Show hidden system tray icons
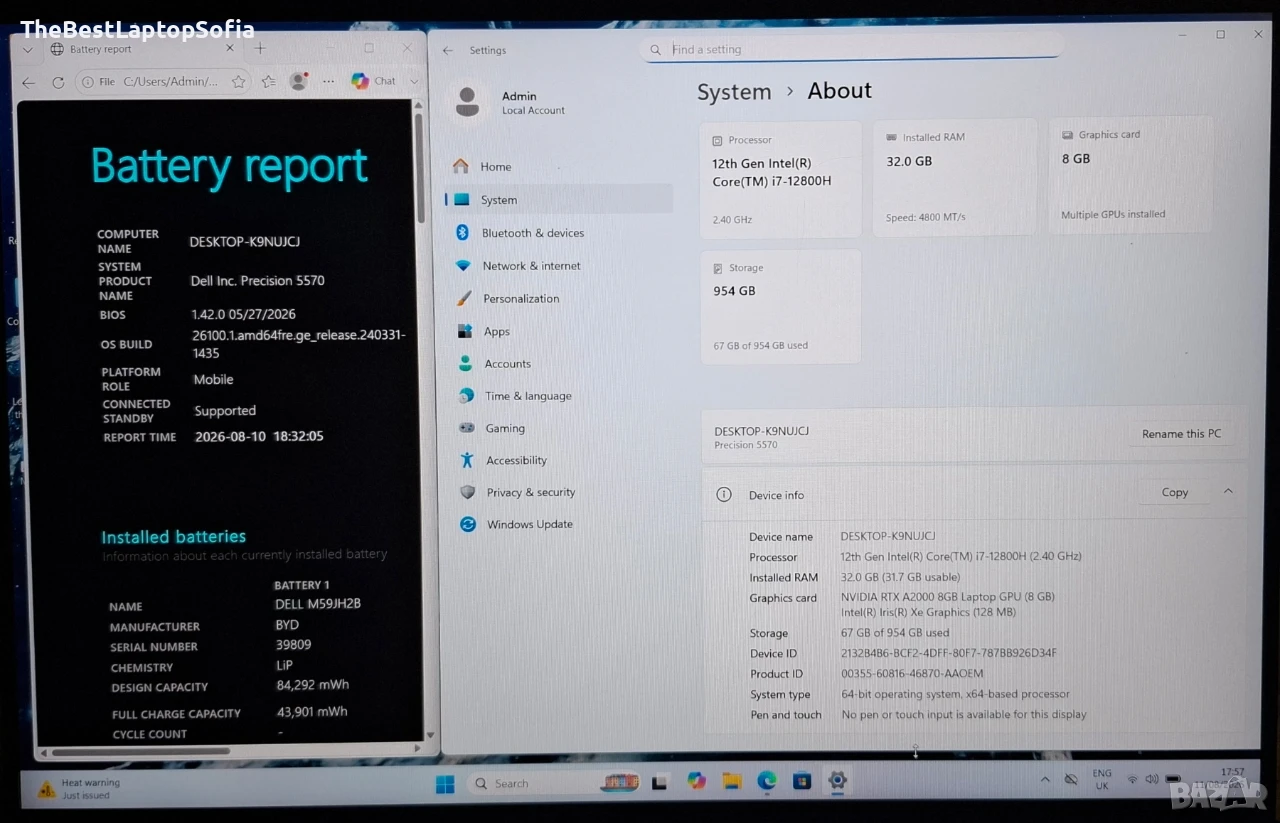Viewport: 1280px width, 823px height. (1045, 779)
